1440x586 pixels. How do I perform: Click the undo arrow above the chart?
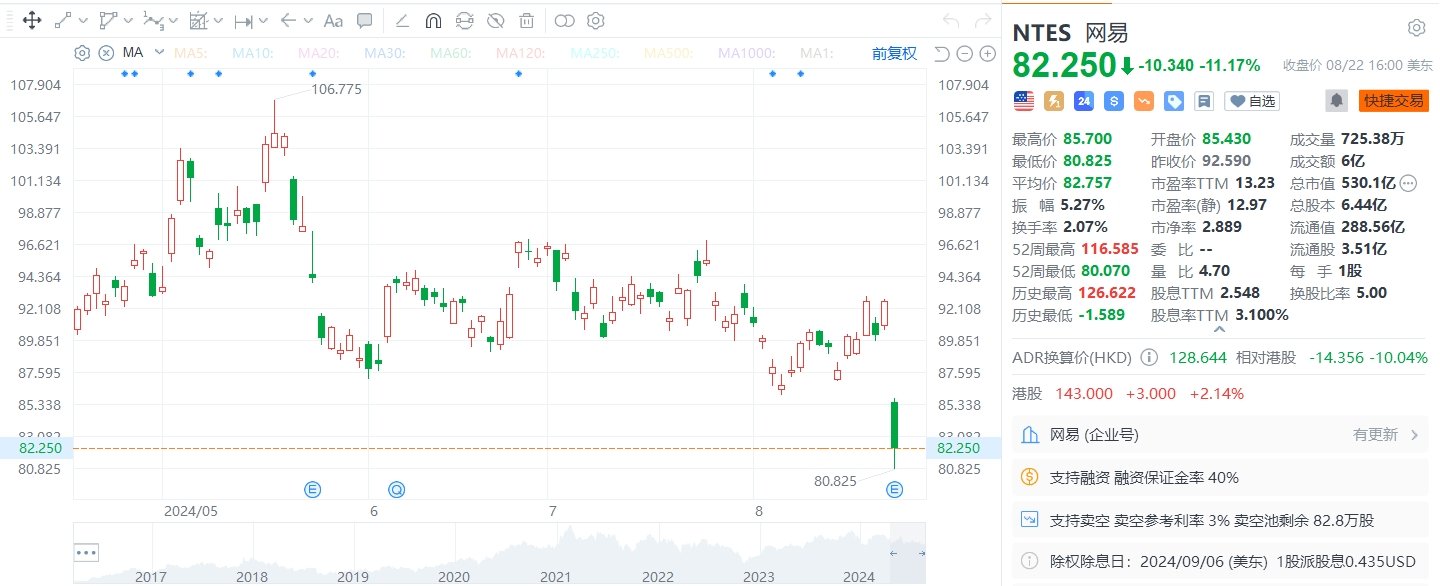click(x=950, y=21)
